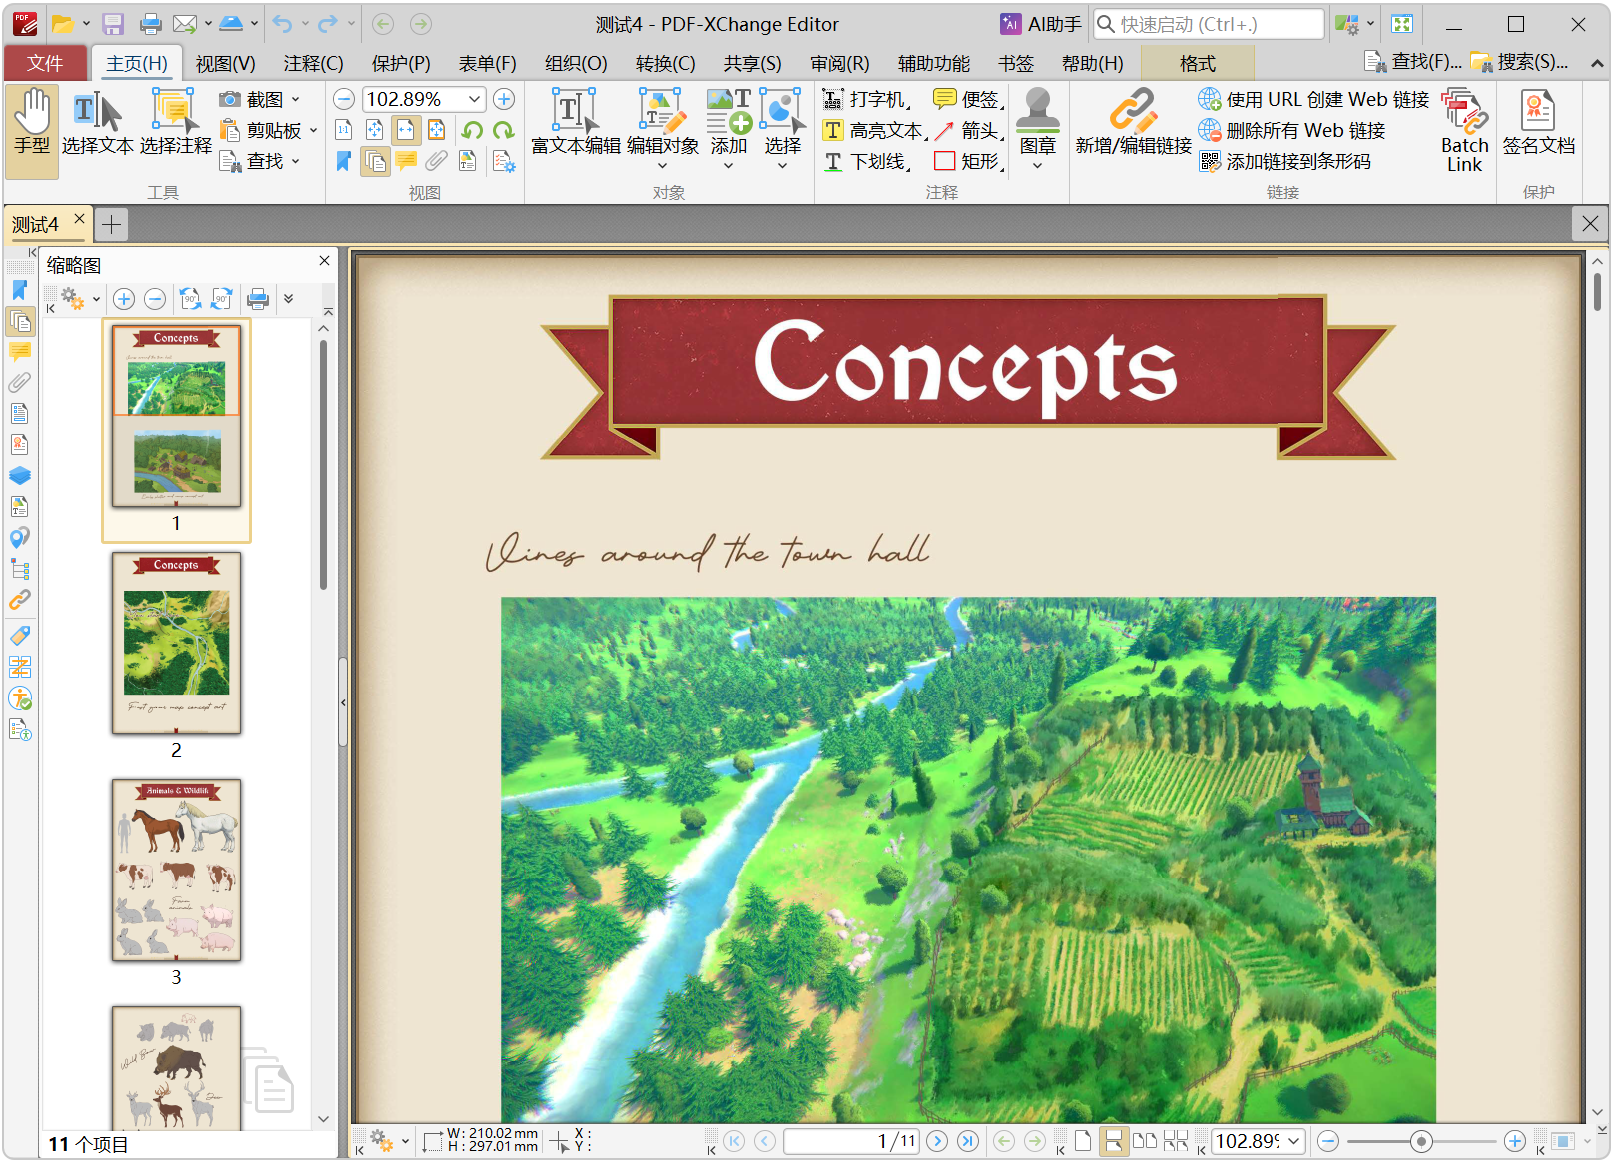Expand the Find (查找) dropdown in ribbon
1613x1161 pixels.
coord(296,161)
